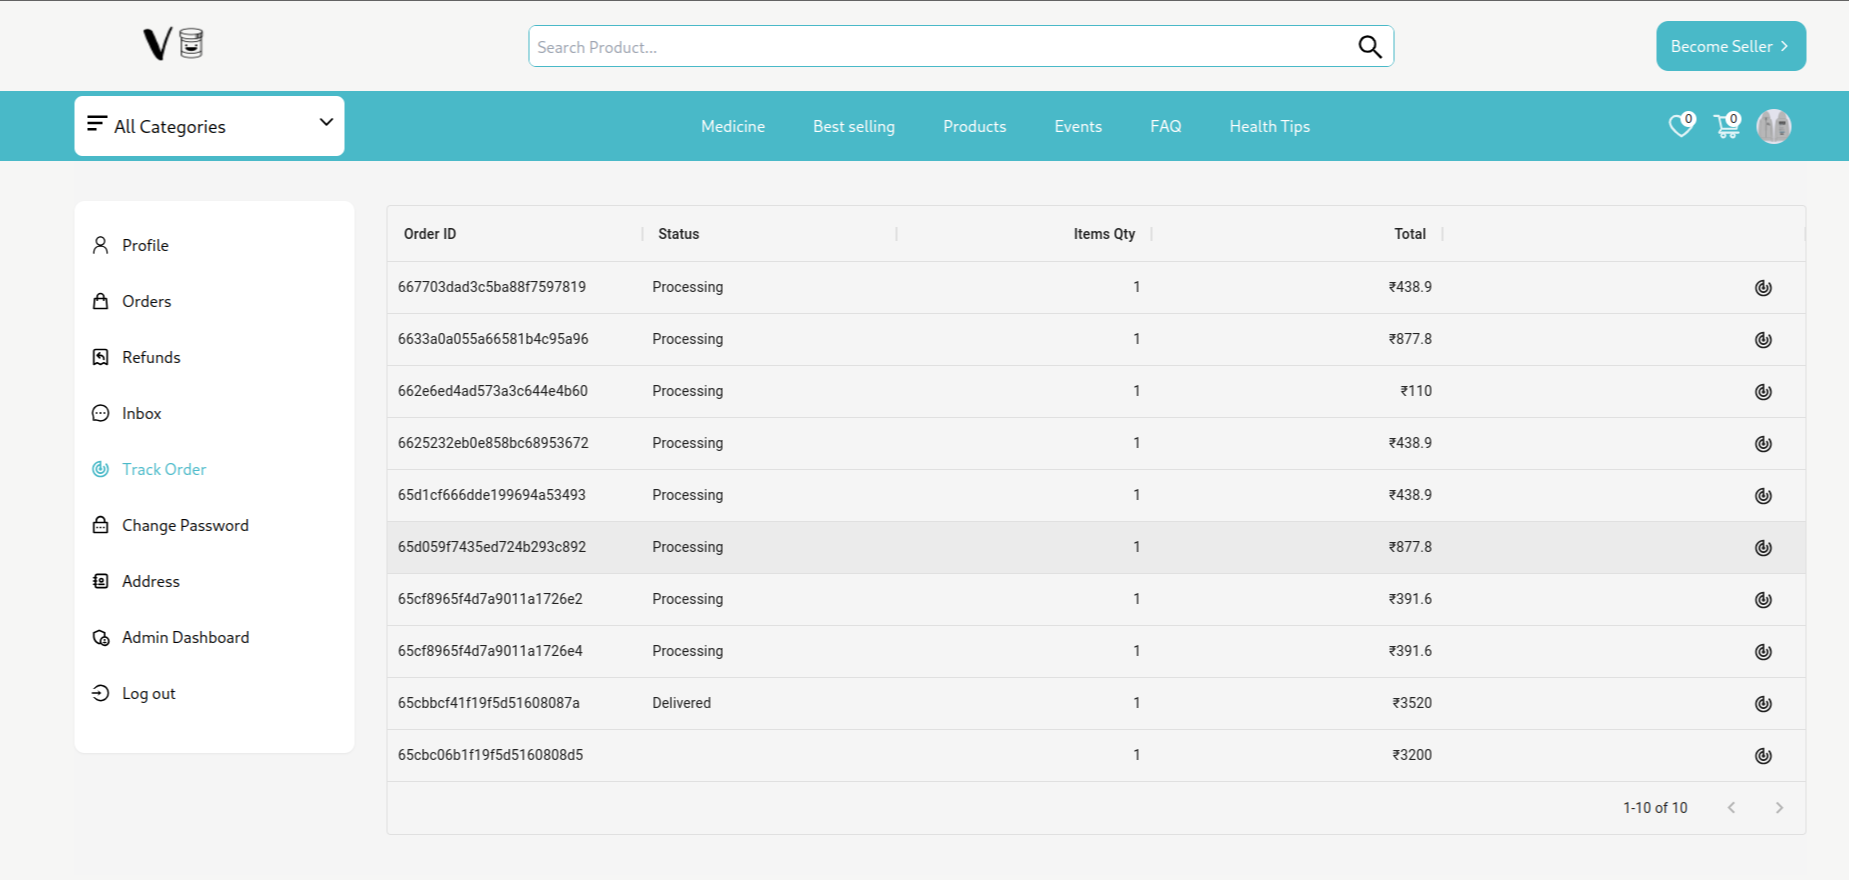Click the Become Seller button
Viewport: 1849px width, 880px height.
coord(1730,46)
